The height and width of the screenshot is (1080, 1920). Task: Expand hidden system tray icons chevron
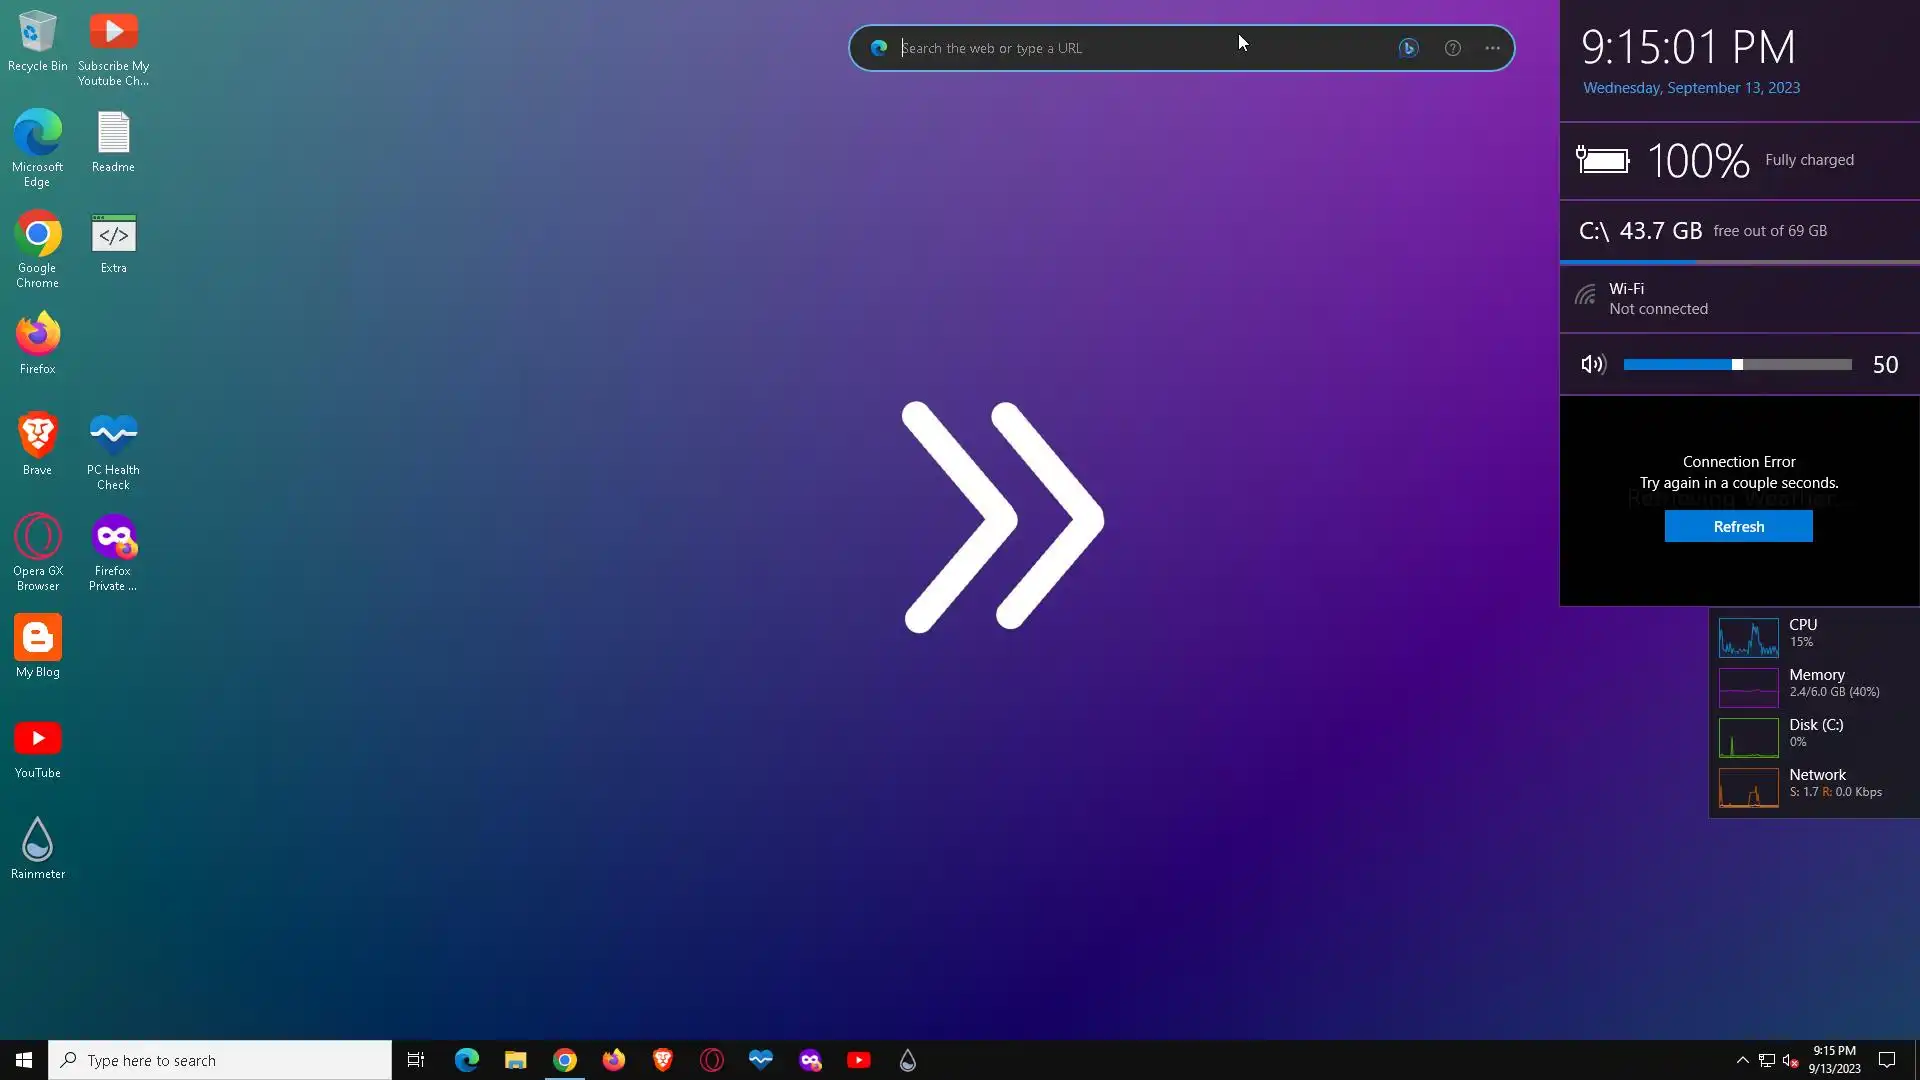point(1742,1060)
